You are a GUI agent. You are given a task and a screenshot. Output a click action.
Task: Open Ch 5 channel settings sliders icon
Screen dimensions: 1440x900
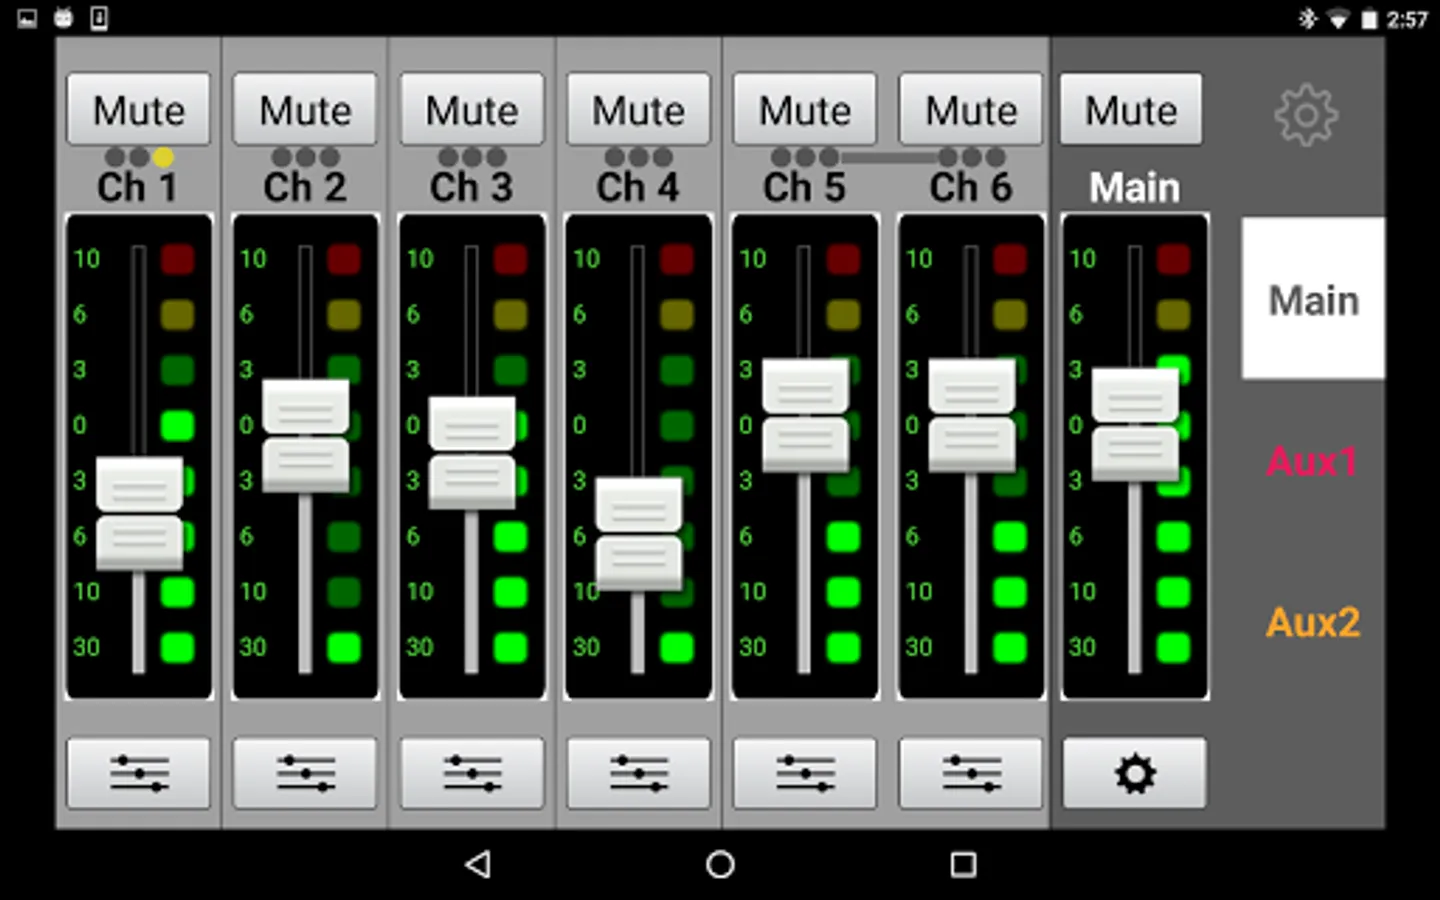(805, 773)
